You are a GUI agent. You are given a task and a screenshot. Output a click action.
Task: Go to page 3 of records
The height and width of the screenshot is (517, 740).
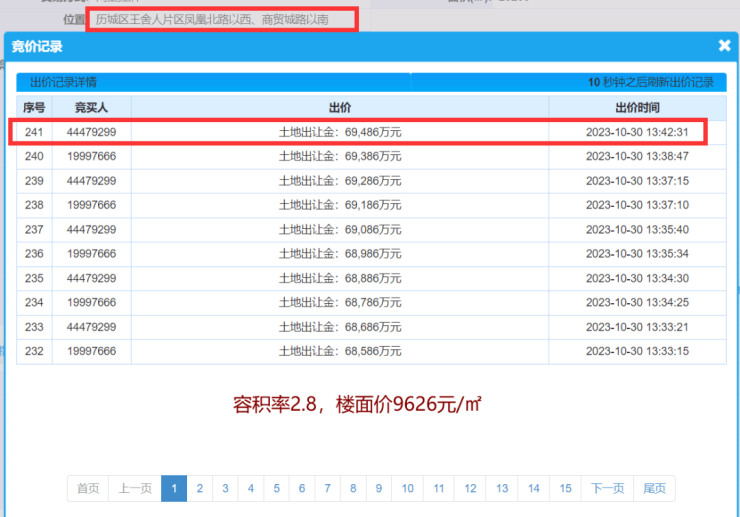click(x=225, y=488)
